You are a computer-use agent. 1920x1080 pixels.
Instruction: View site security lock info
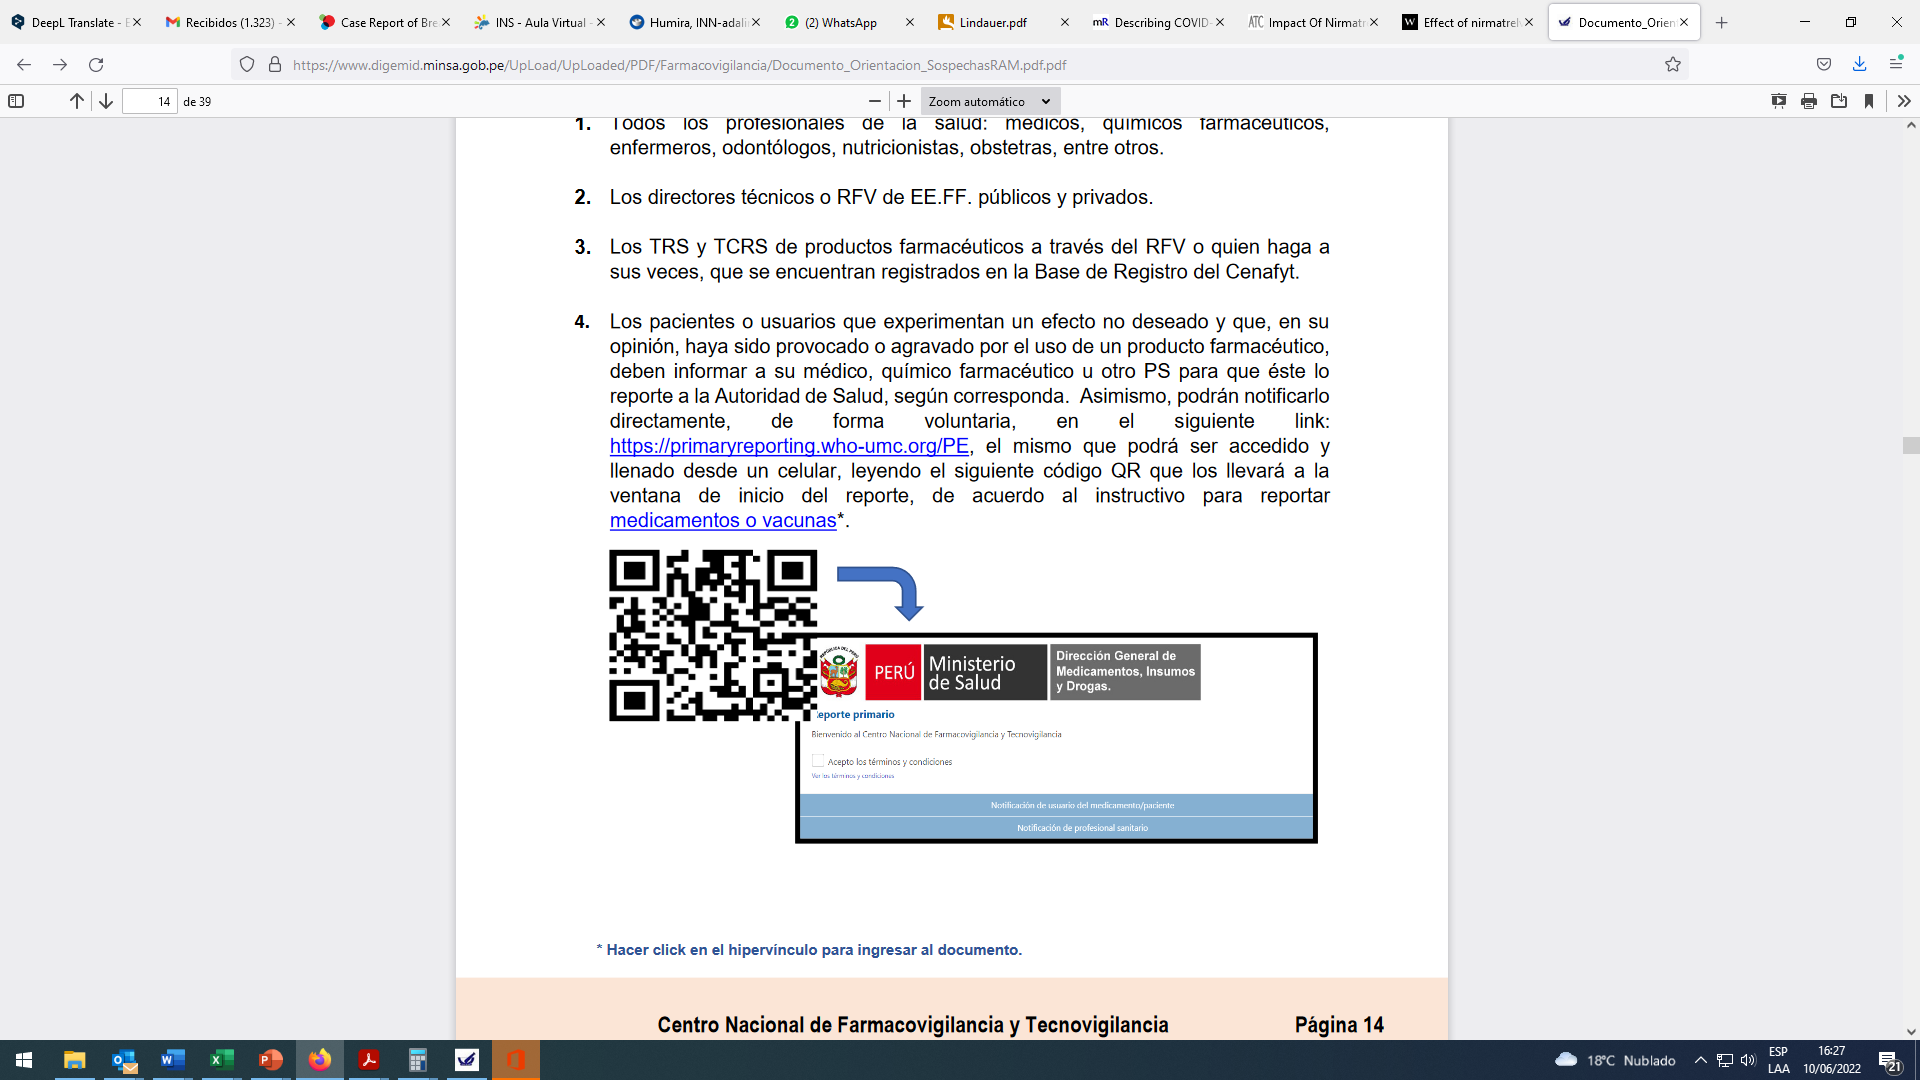[x=275, y=64]
